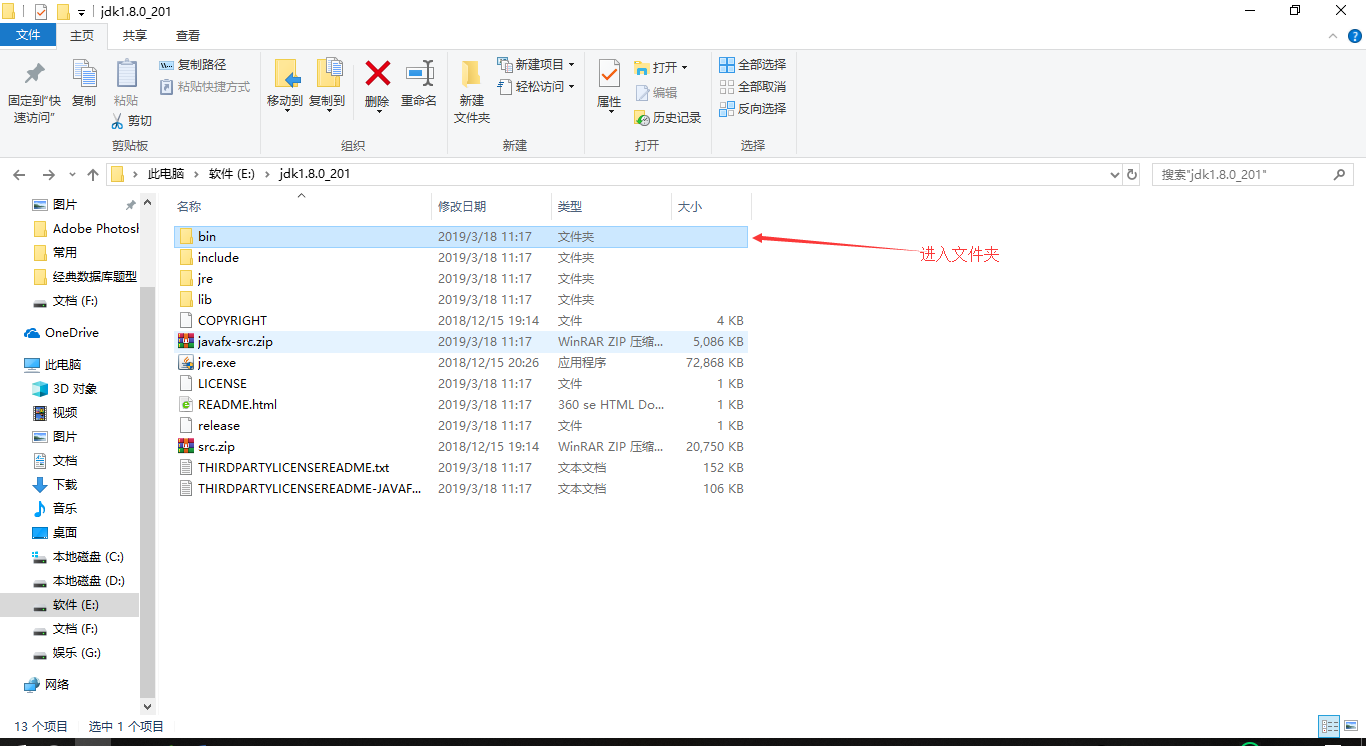Open the address bar history dropdown
Screen dimensions: 1366x746
point(1115,174)
